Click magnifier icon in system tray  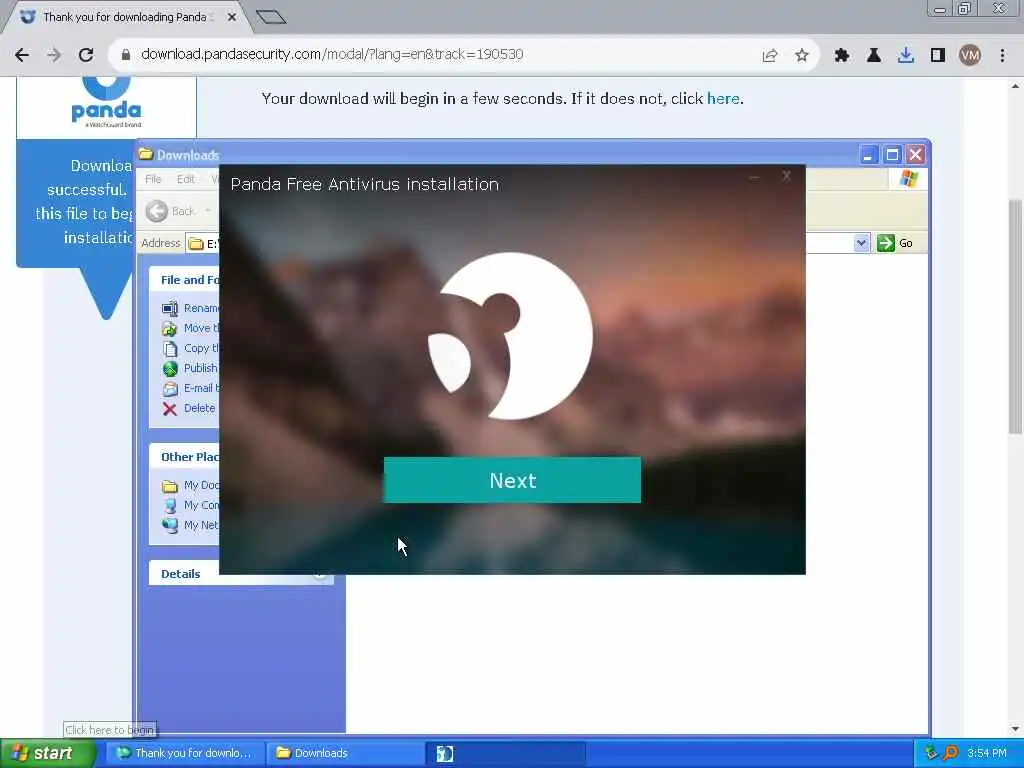click(x=951, y=753)
